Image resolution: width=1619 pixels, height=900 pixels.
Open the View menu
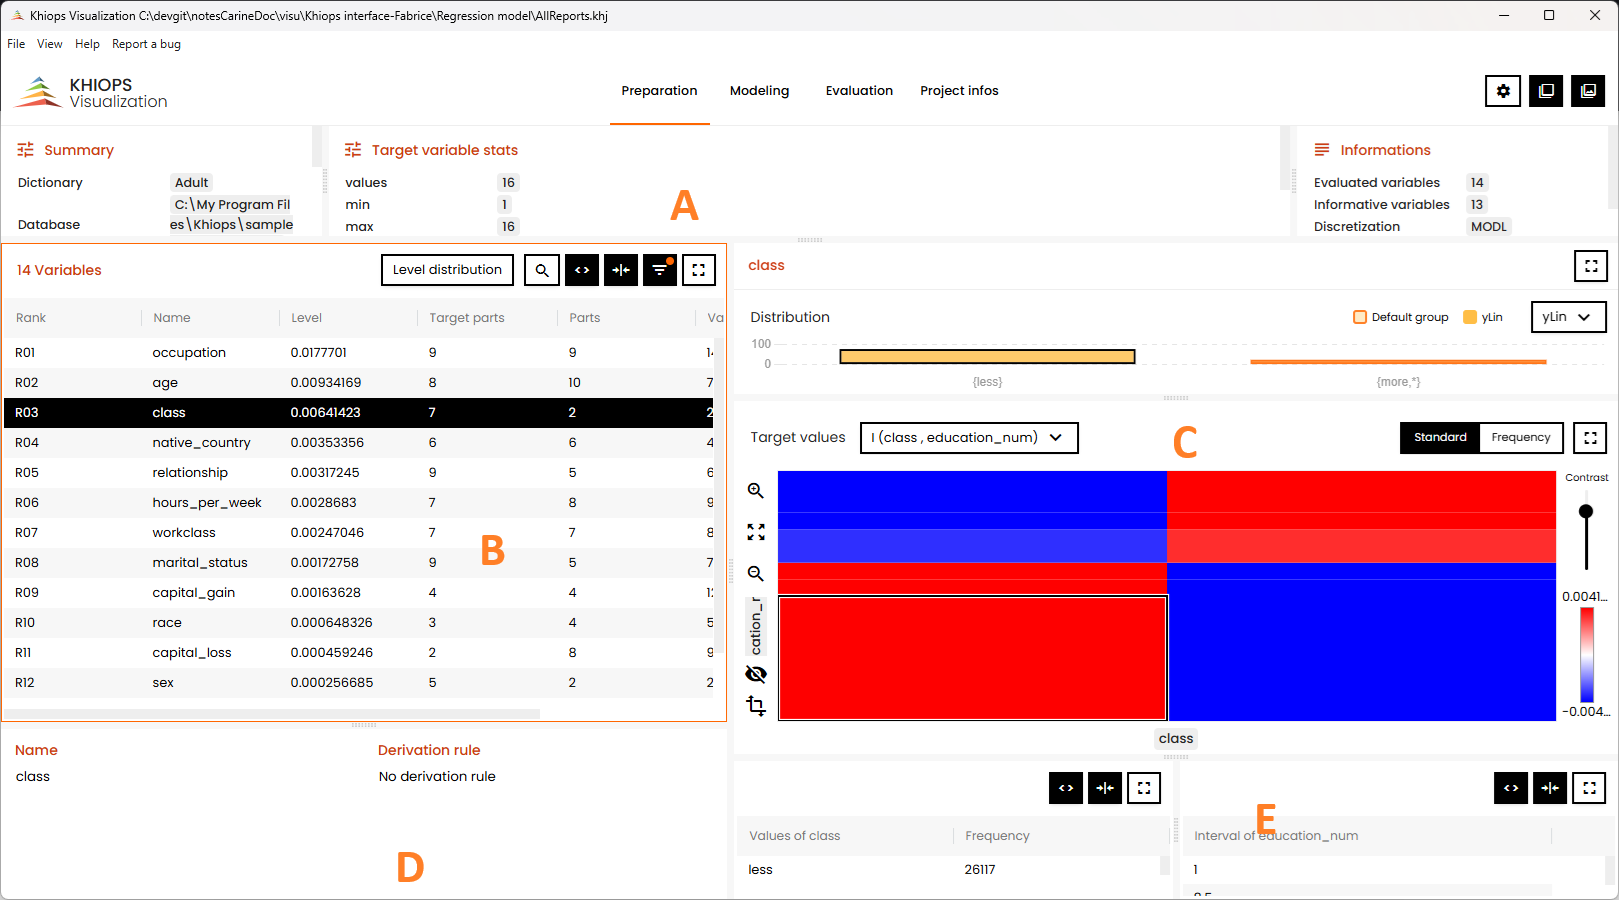(x=50, y=44)
